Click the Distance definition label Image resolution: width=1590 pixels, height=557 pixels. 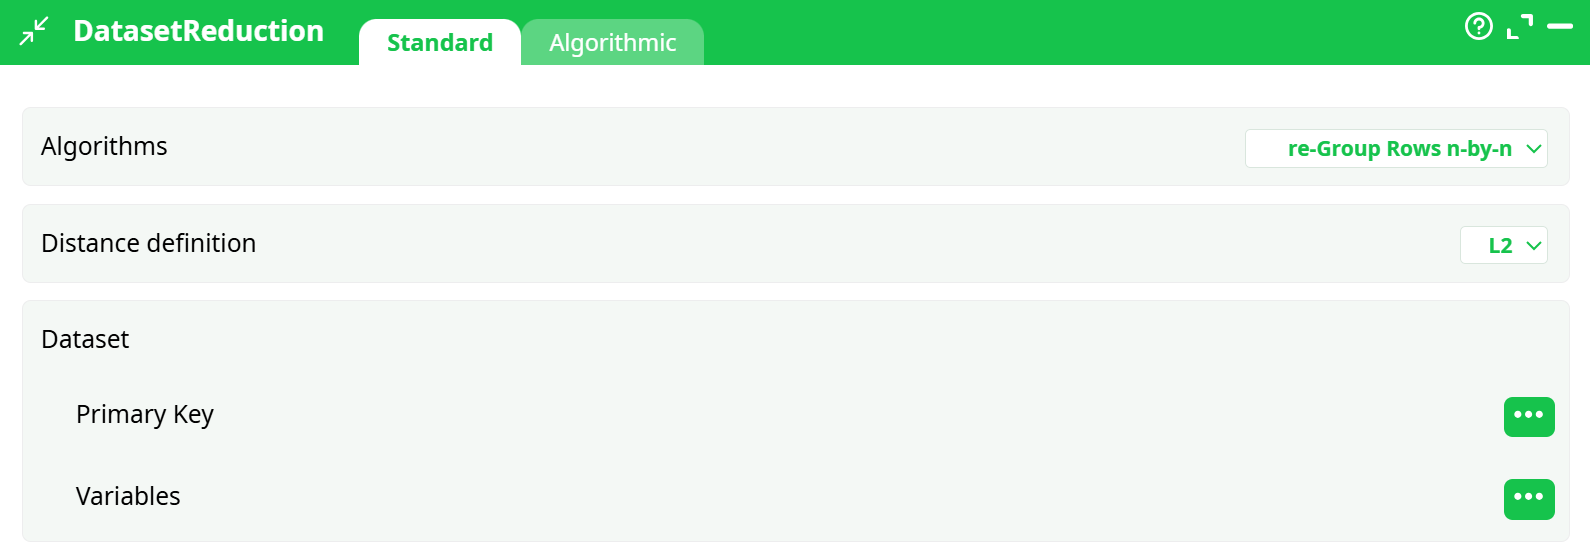tap(149, 243)
